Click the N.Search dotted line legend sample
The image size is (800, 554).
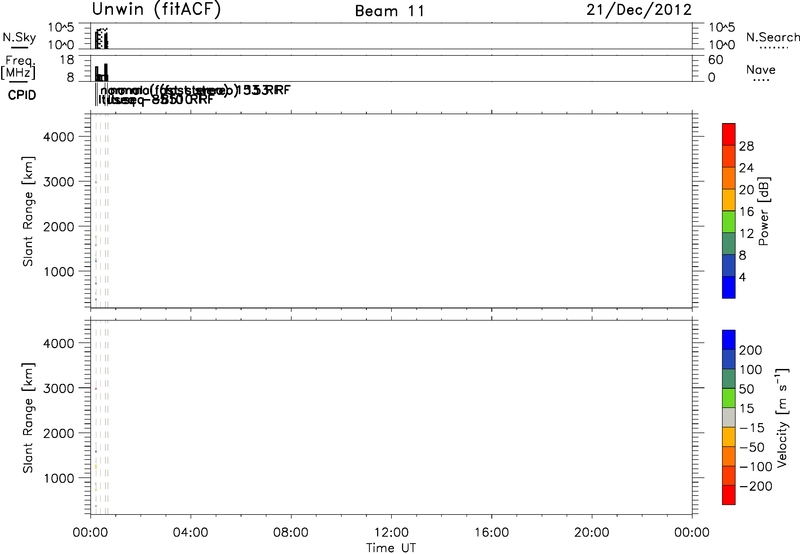point(774,48)
